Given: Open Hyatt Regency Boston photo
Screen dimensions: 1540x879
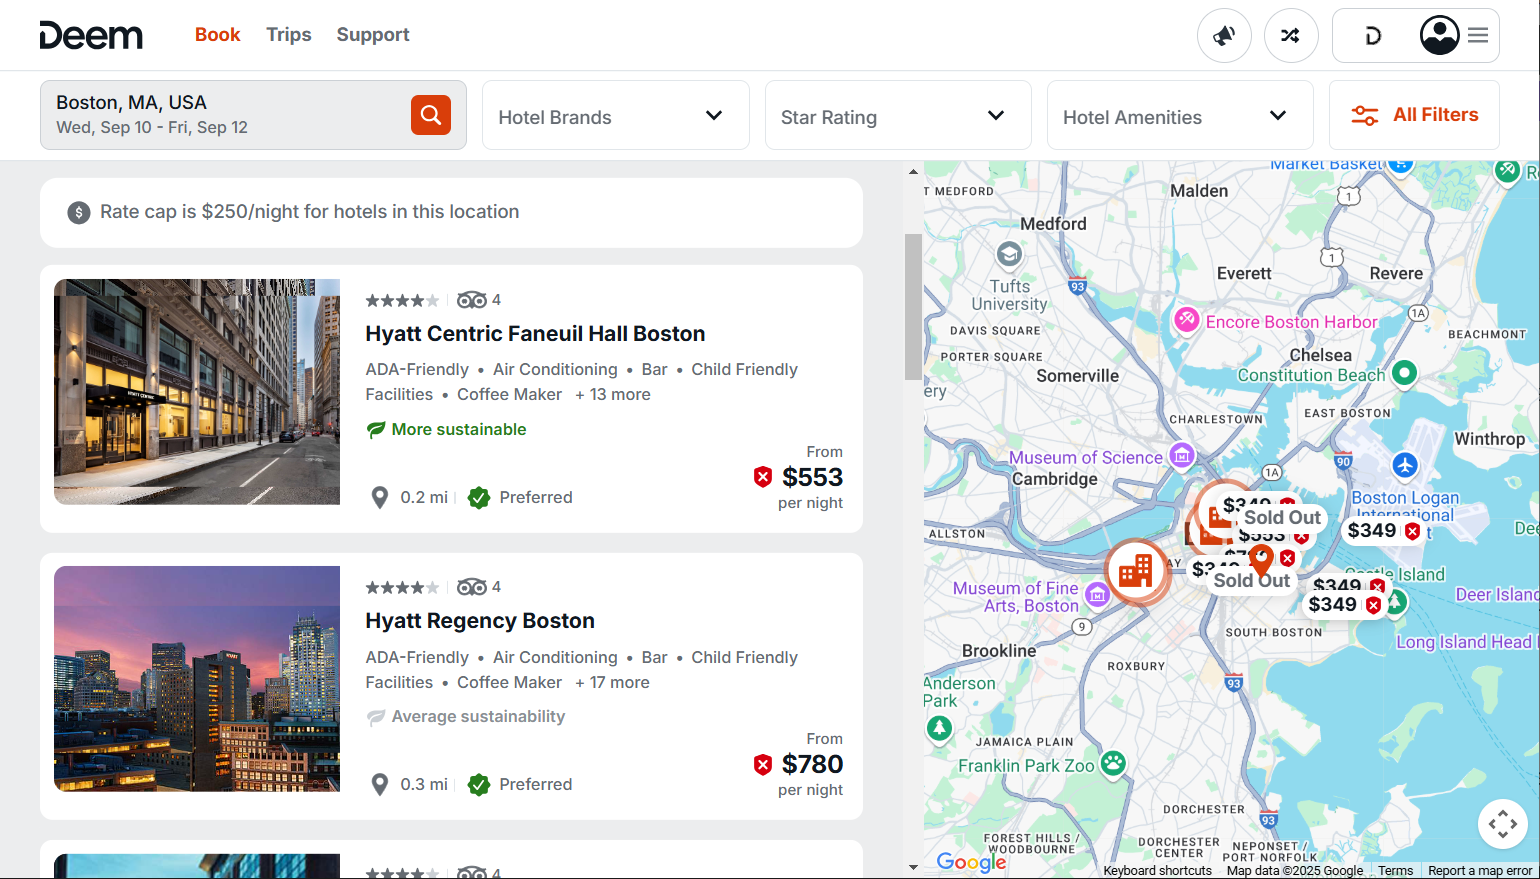Looking at the screenshot, I should point(197,679).
